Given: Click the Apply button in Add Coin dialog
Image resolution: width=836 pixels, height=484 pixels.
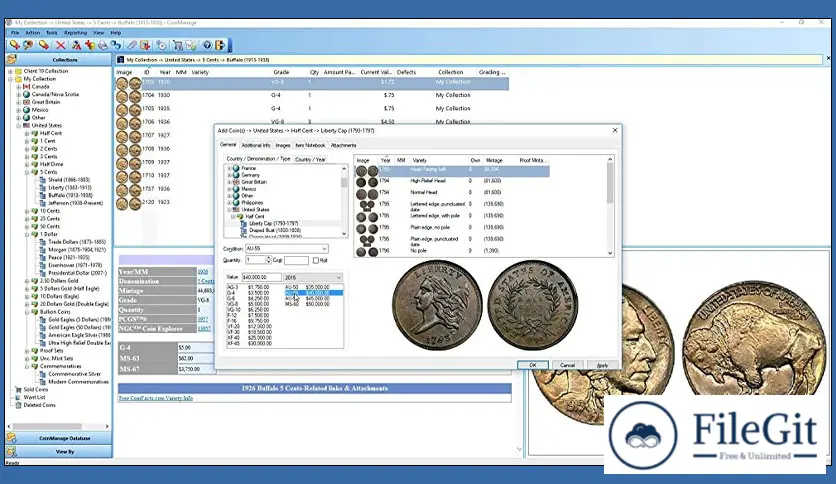Looking at the screenshot, I should tap(602, 365).
